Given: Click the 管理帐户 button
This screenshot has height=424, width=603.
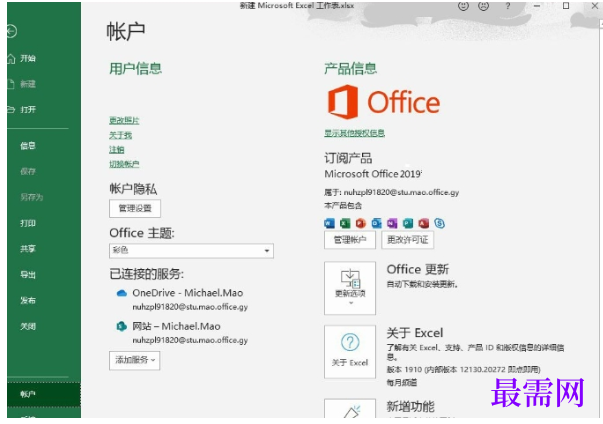Looking at the screenshot, I should pos(350,240).
